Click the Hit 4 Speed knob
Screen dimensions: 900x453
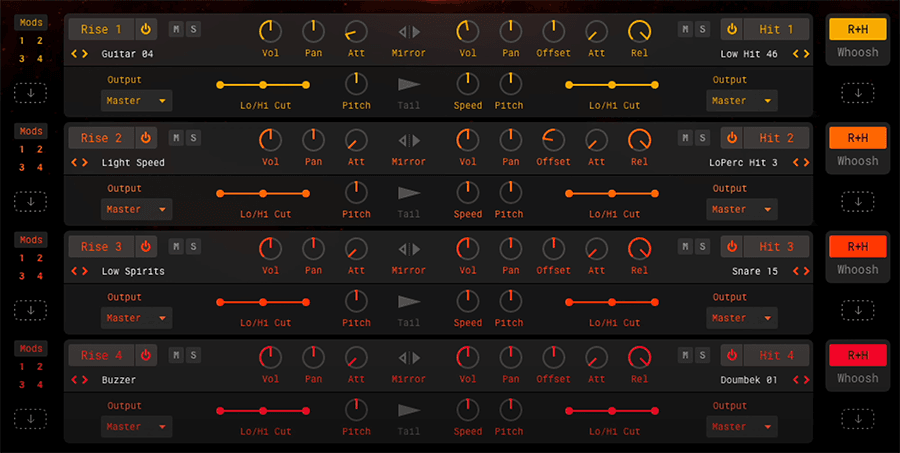(x=468, y=410)
